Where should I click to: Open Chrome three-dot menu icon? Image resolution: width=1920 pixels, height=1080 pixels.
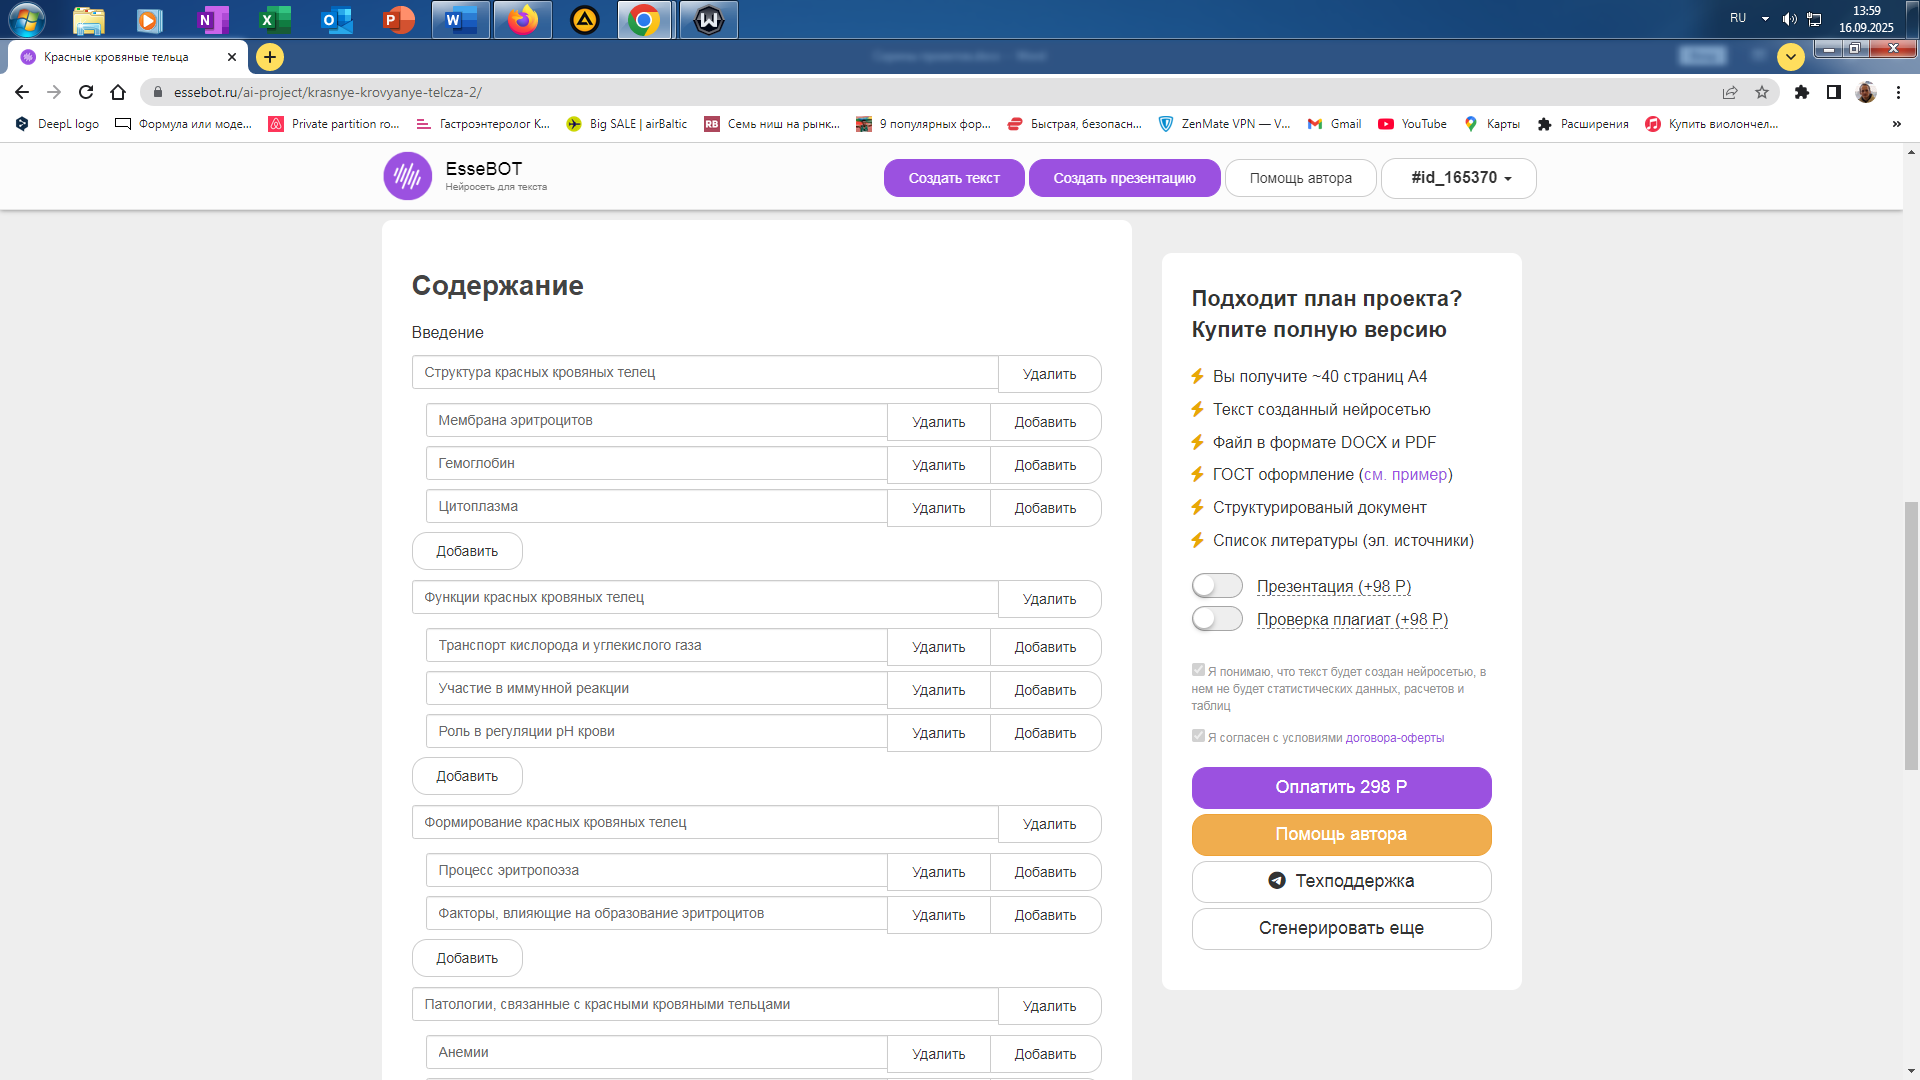tap(1898, 92)
